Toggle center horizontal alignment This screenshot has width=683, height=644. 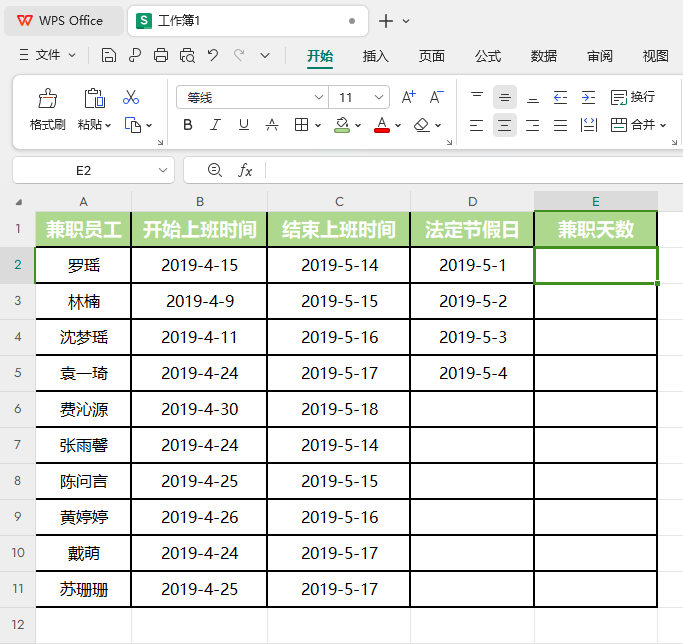click(505, 125)
